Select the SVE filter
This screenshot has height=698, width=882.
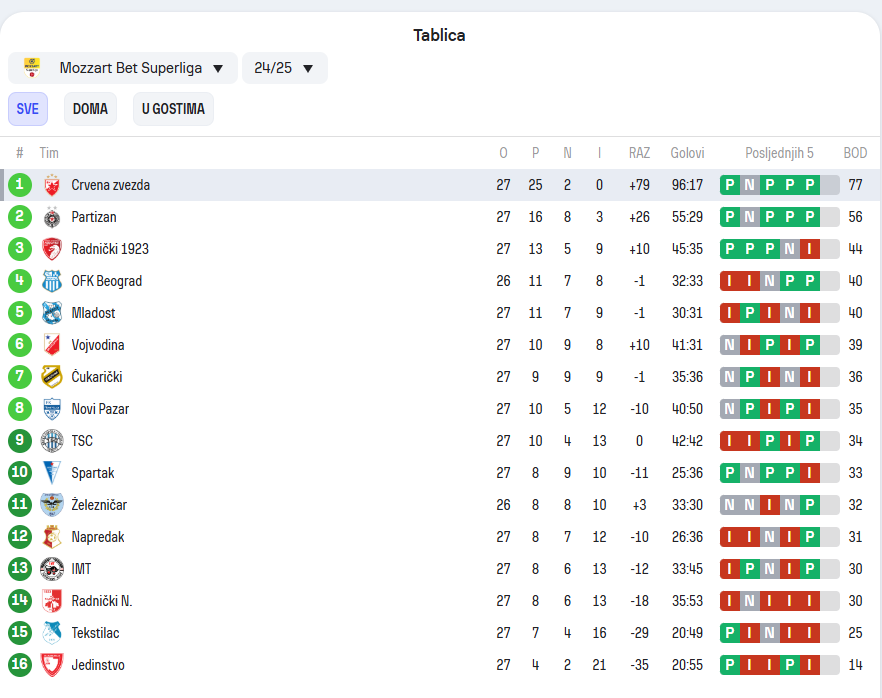[x=28, y=109]
